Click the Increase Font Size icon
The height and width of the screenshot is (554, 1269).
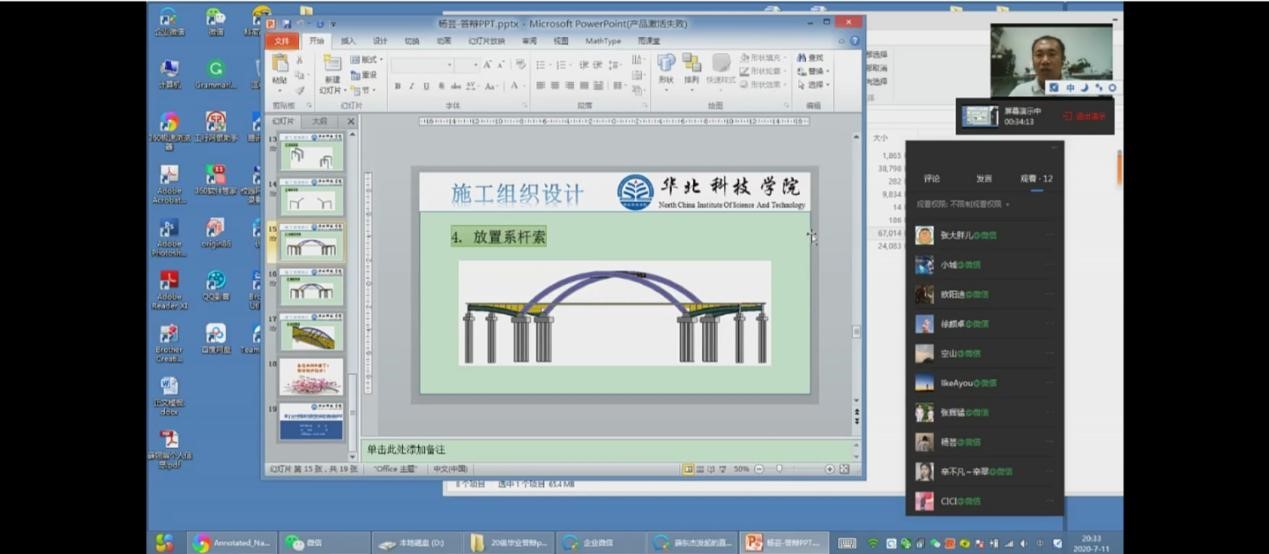tap(487, 65)
